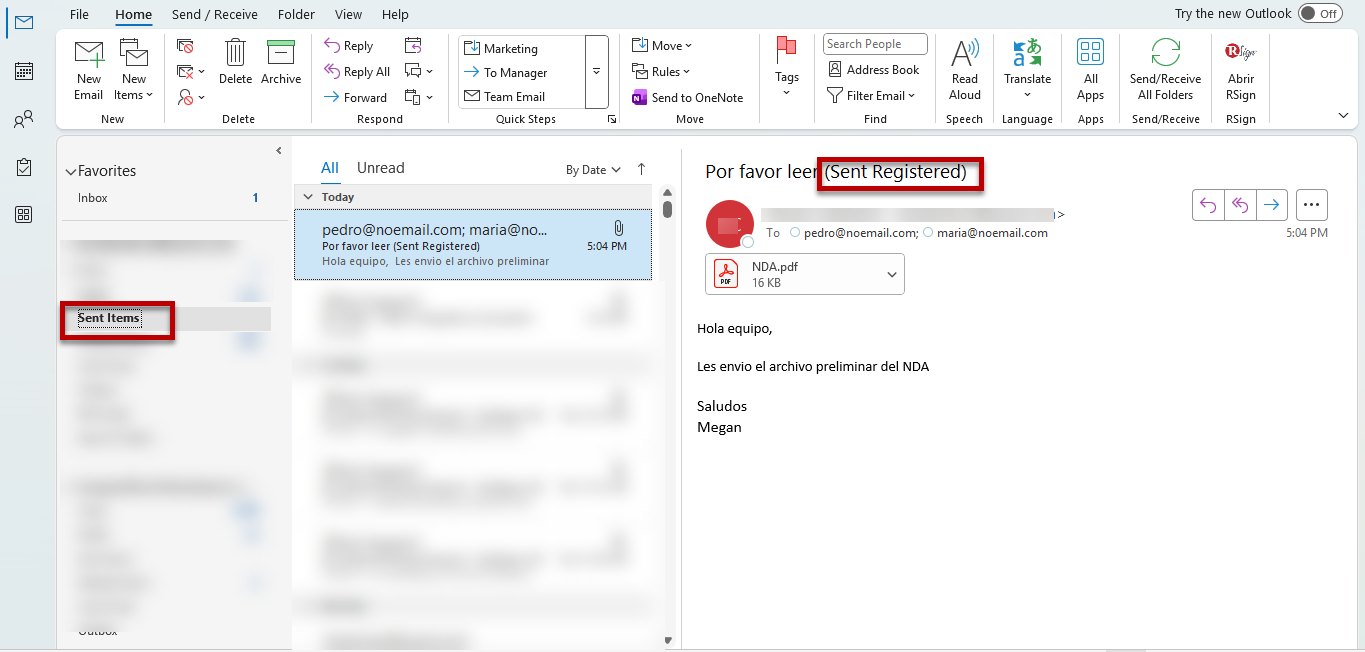Open the File menu

pos(79,15)
